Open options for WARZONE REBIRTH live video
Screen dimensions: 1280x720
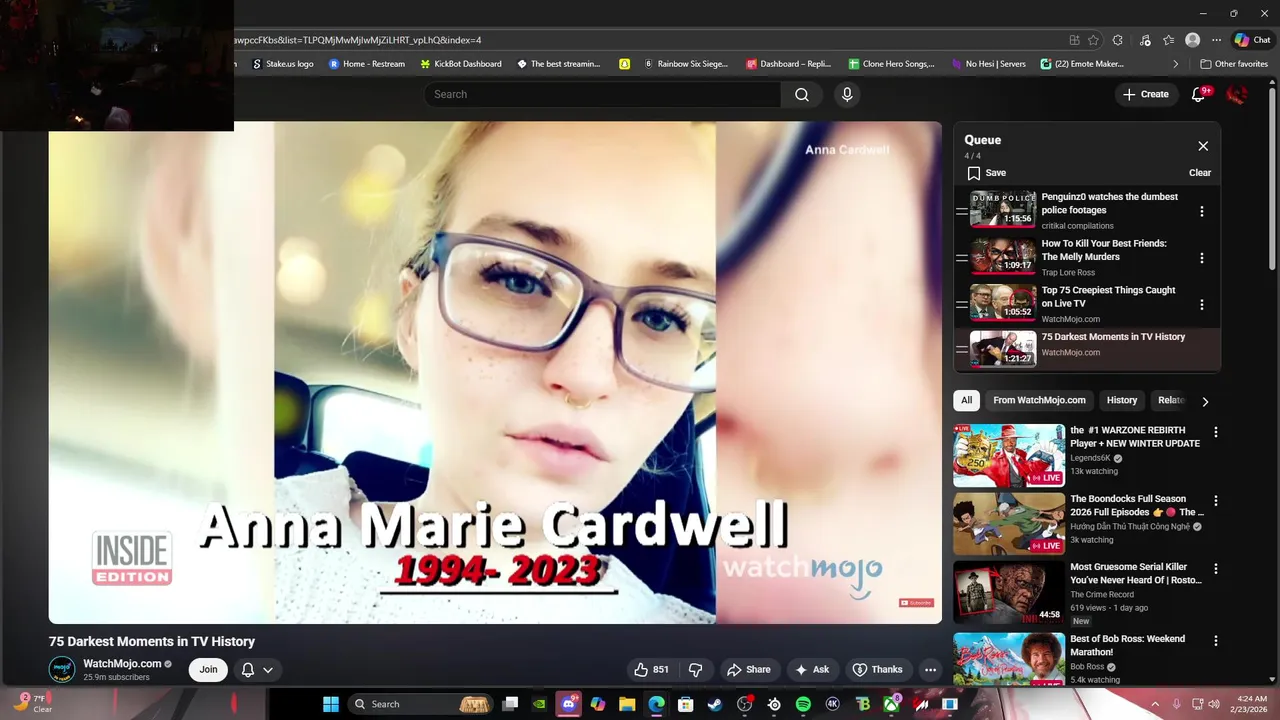coord(1216,432)
